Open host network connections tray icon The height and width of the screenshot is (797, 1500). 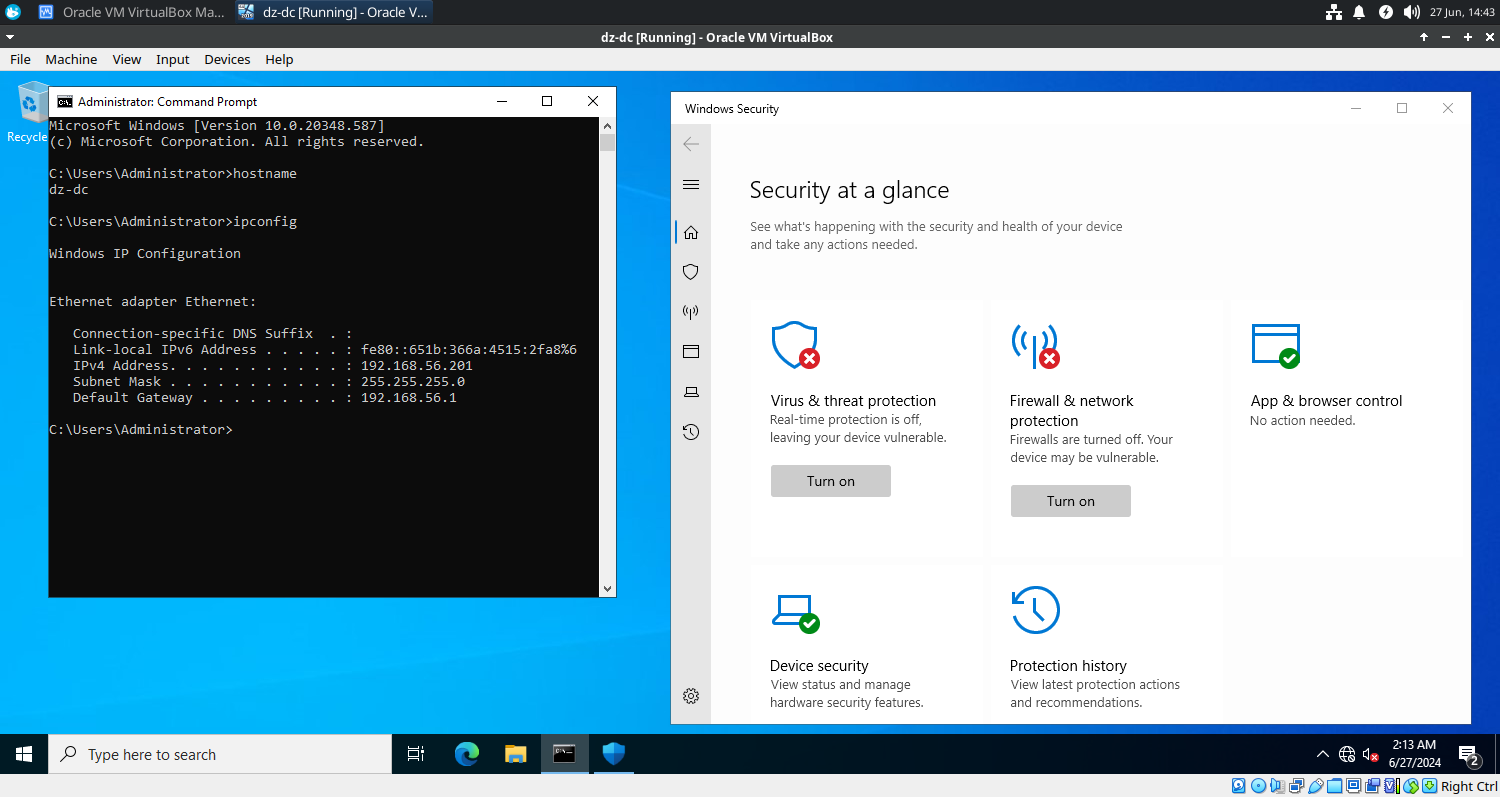[1334, 12]
